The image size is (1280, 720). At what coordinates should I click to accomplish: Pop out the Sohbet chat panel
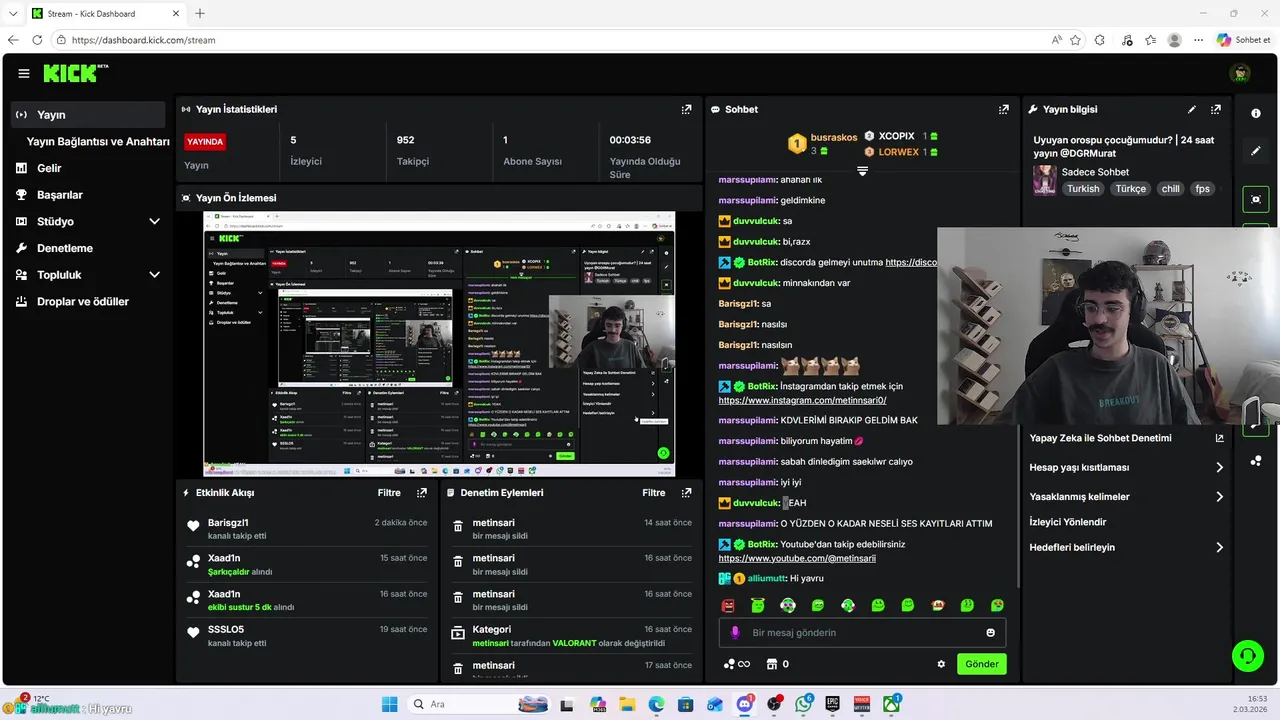[1003, 109]
